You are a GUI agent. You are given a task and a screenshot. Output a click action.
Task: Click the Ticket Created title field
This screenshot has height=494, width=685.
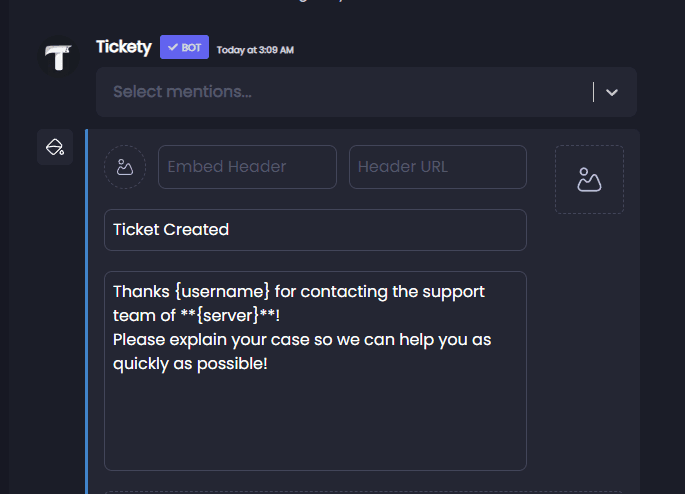(315, 230)
